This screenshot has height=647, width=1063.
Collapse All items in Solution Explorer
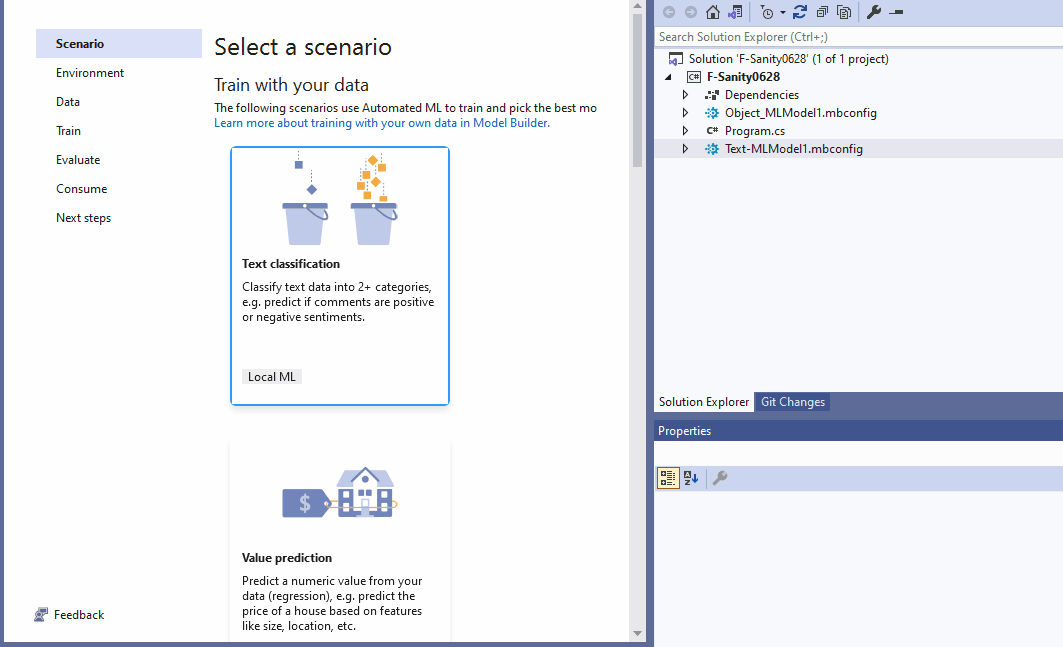(x=823, y=12)
